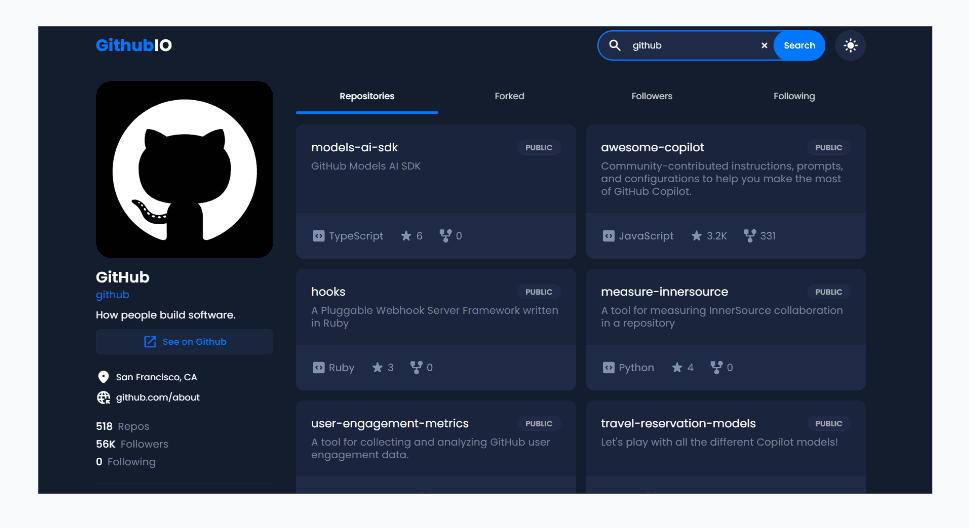
Task: Open the travel-reservation-models repository
Action: (x=679, y=424)
